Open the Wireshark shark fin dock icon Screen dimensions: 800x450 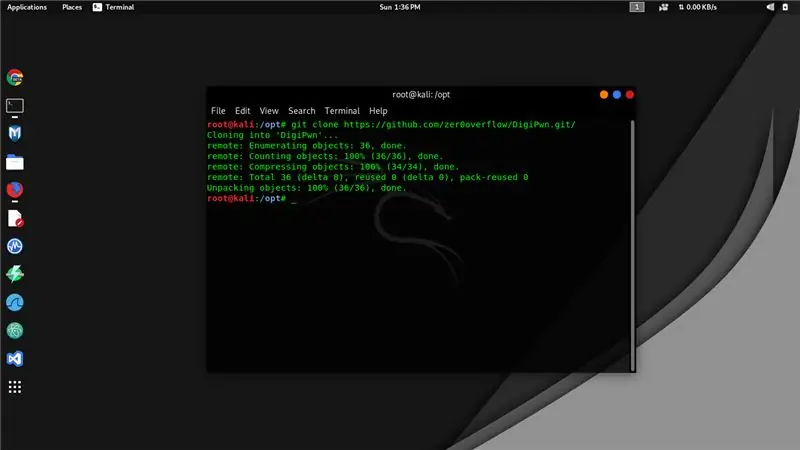pyautogui.click(x=15, y=303)
